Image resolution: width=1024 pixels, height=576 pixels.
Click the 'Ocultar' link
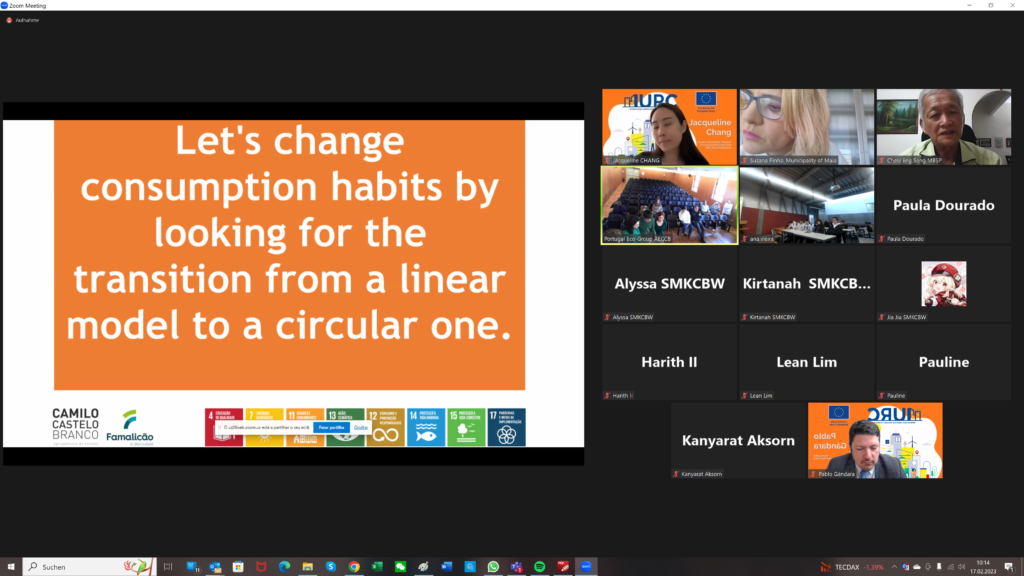360,427
